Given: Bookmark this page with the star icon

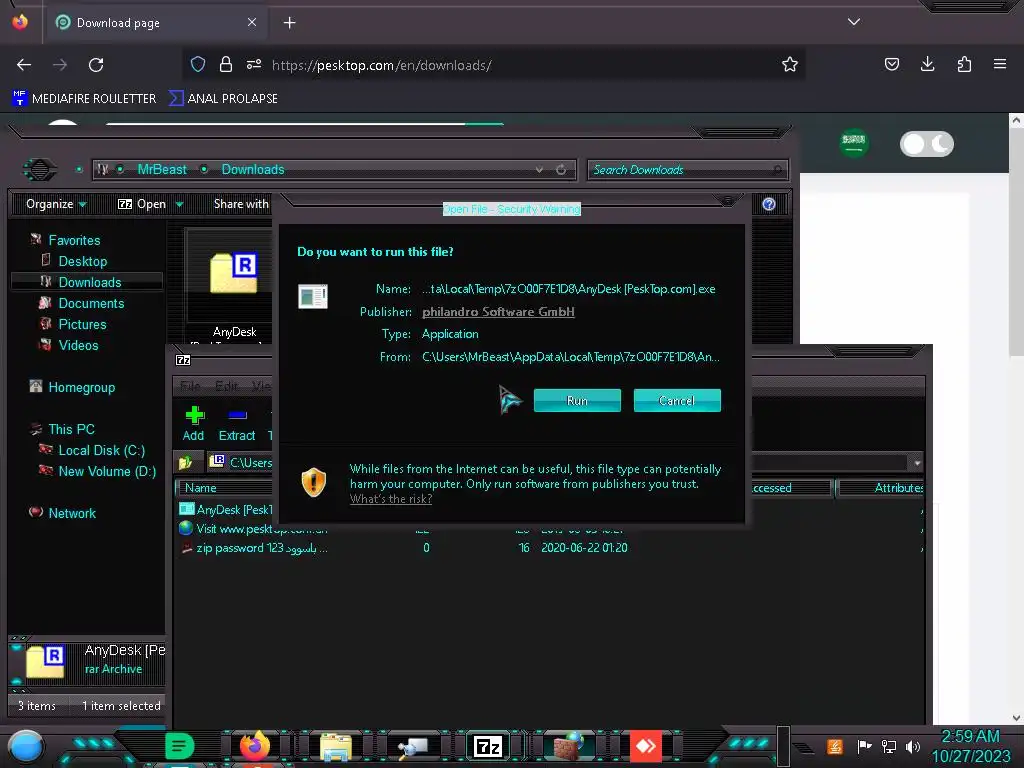Looking at the screenshot, I should tap(790, 64).
